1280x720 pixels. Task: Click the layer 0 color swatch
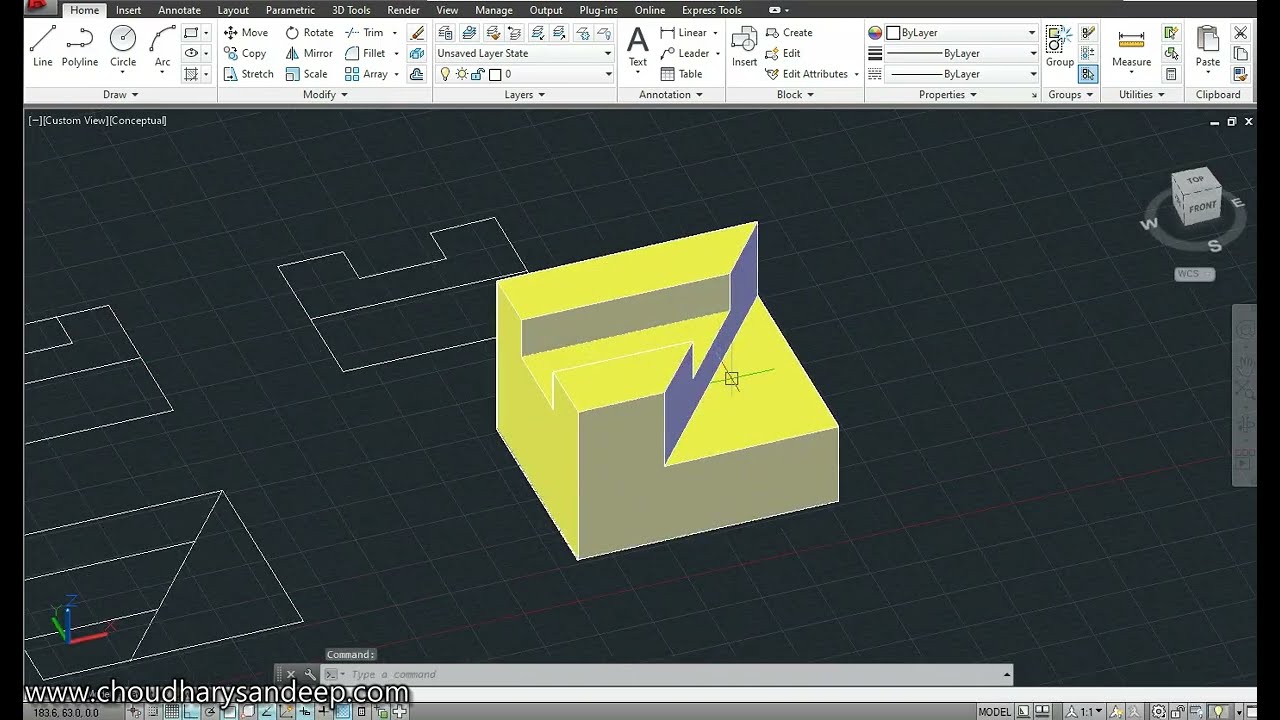point(494,74)
